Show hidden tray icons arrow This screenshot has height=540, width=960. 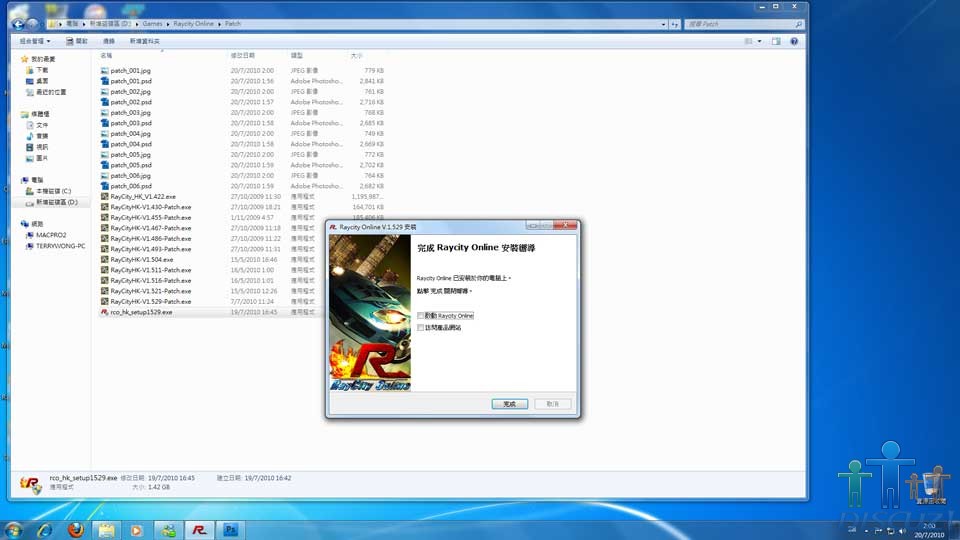point(866,531)
